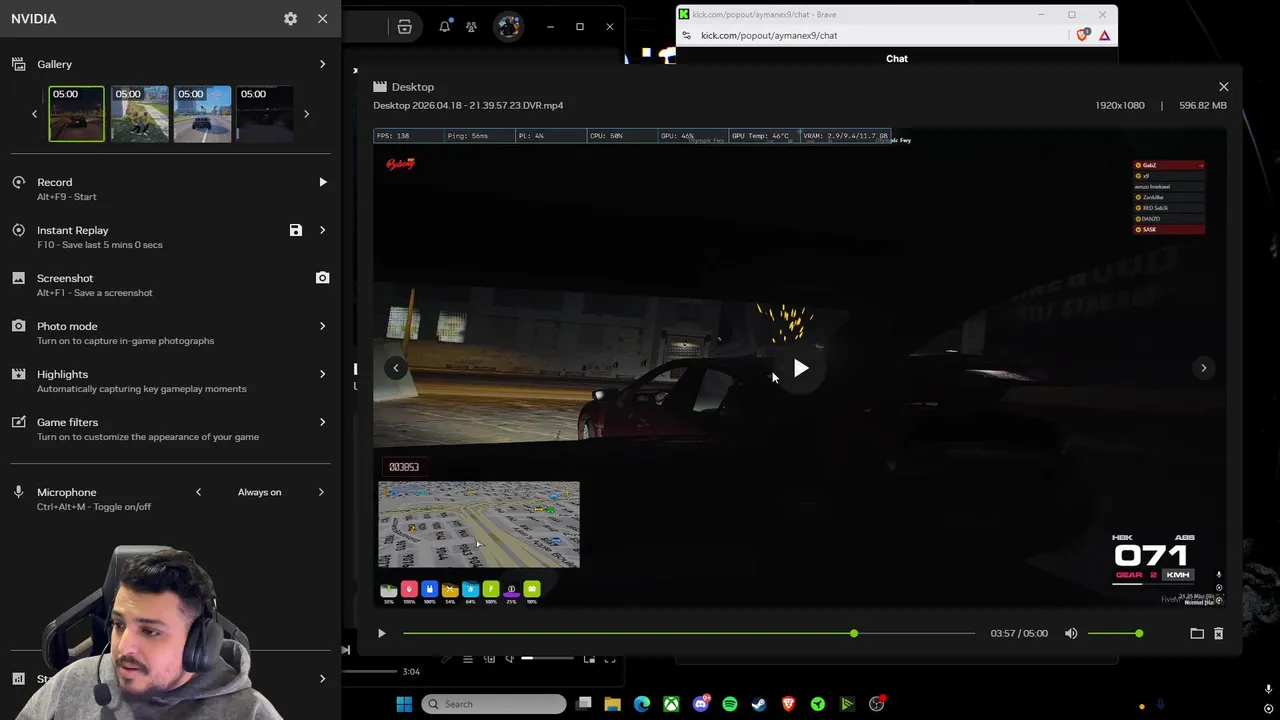Switch microphone mode with right arrow
Screen dimensions: 1280x720
(x=321, y=492)
